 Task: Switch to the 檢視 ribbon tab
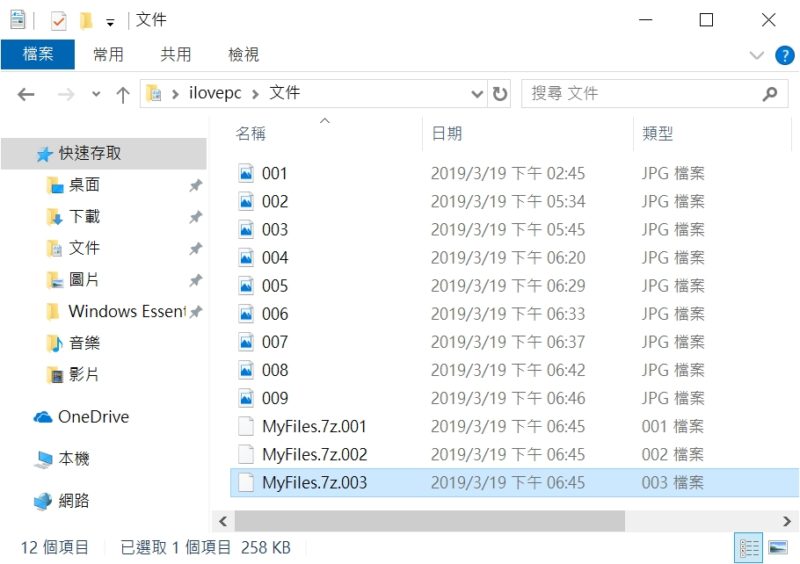pos(243,54)
